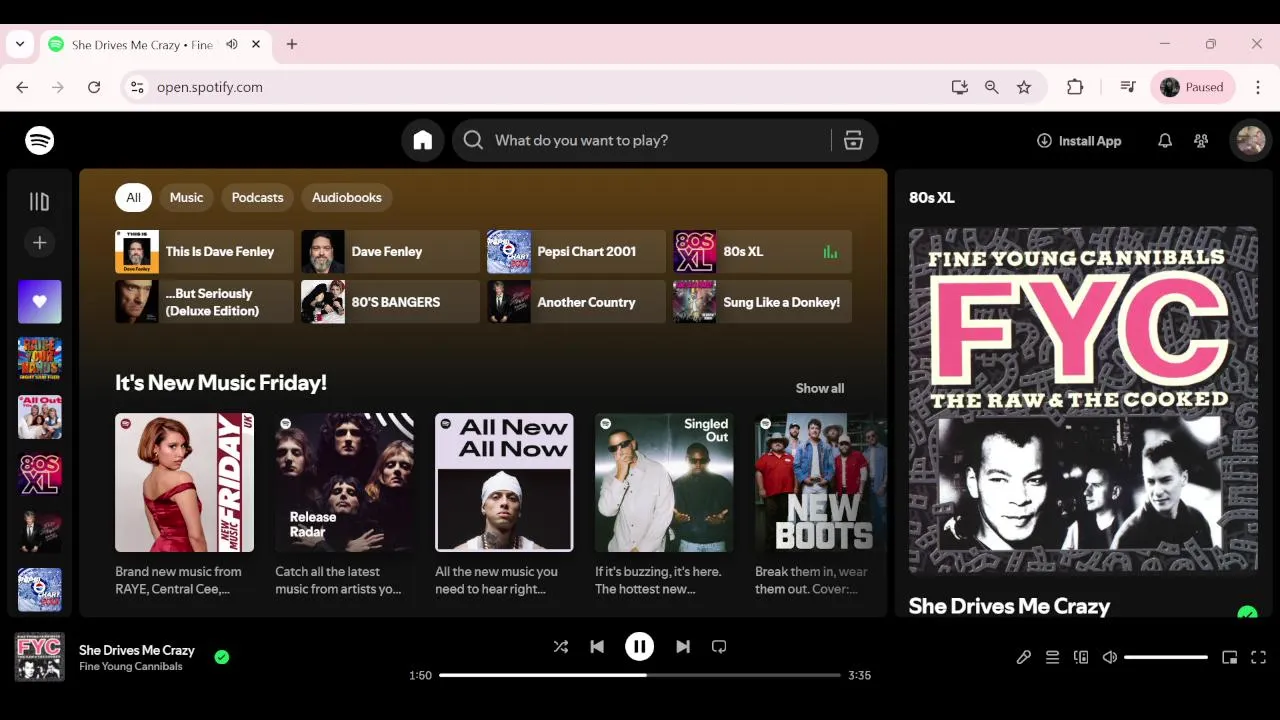The height and width of the screenshot is (720, 1280).
Task: Click Show all for New Music Friday
Action: pyautogui.click(x=820, y=388)
